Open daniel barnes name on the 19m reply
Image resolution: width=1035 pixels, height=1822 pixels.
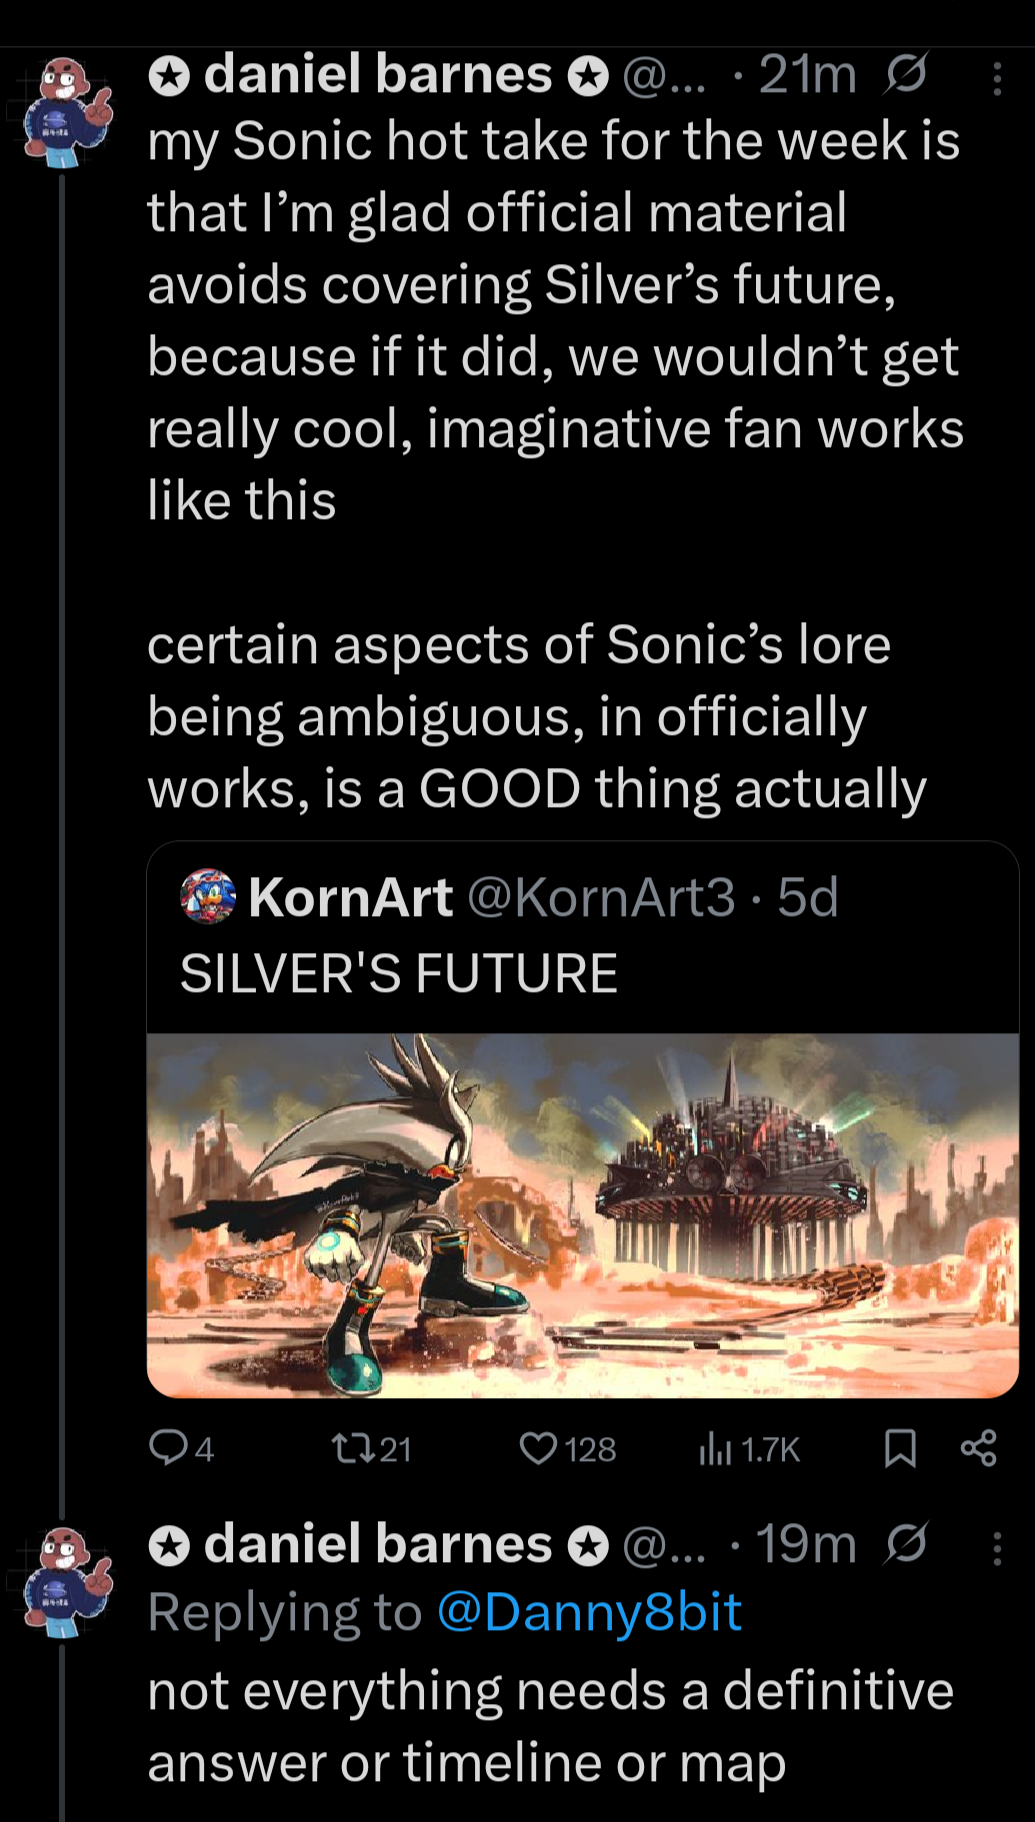click(x=377, y=1545)
